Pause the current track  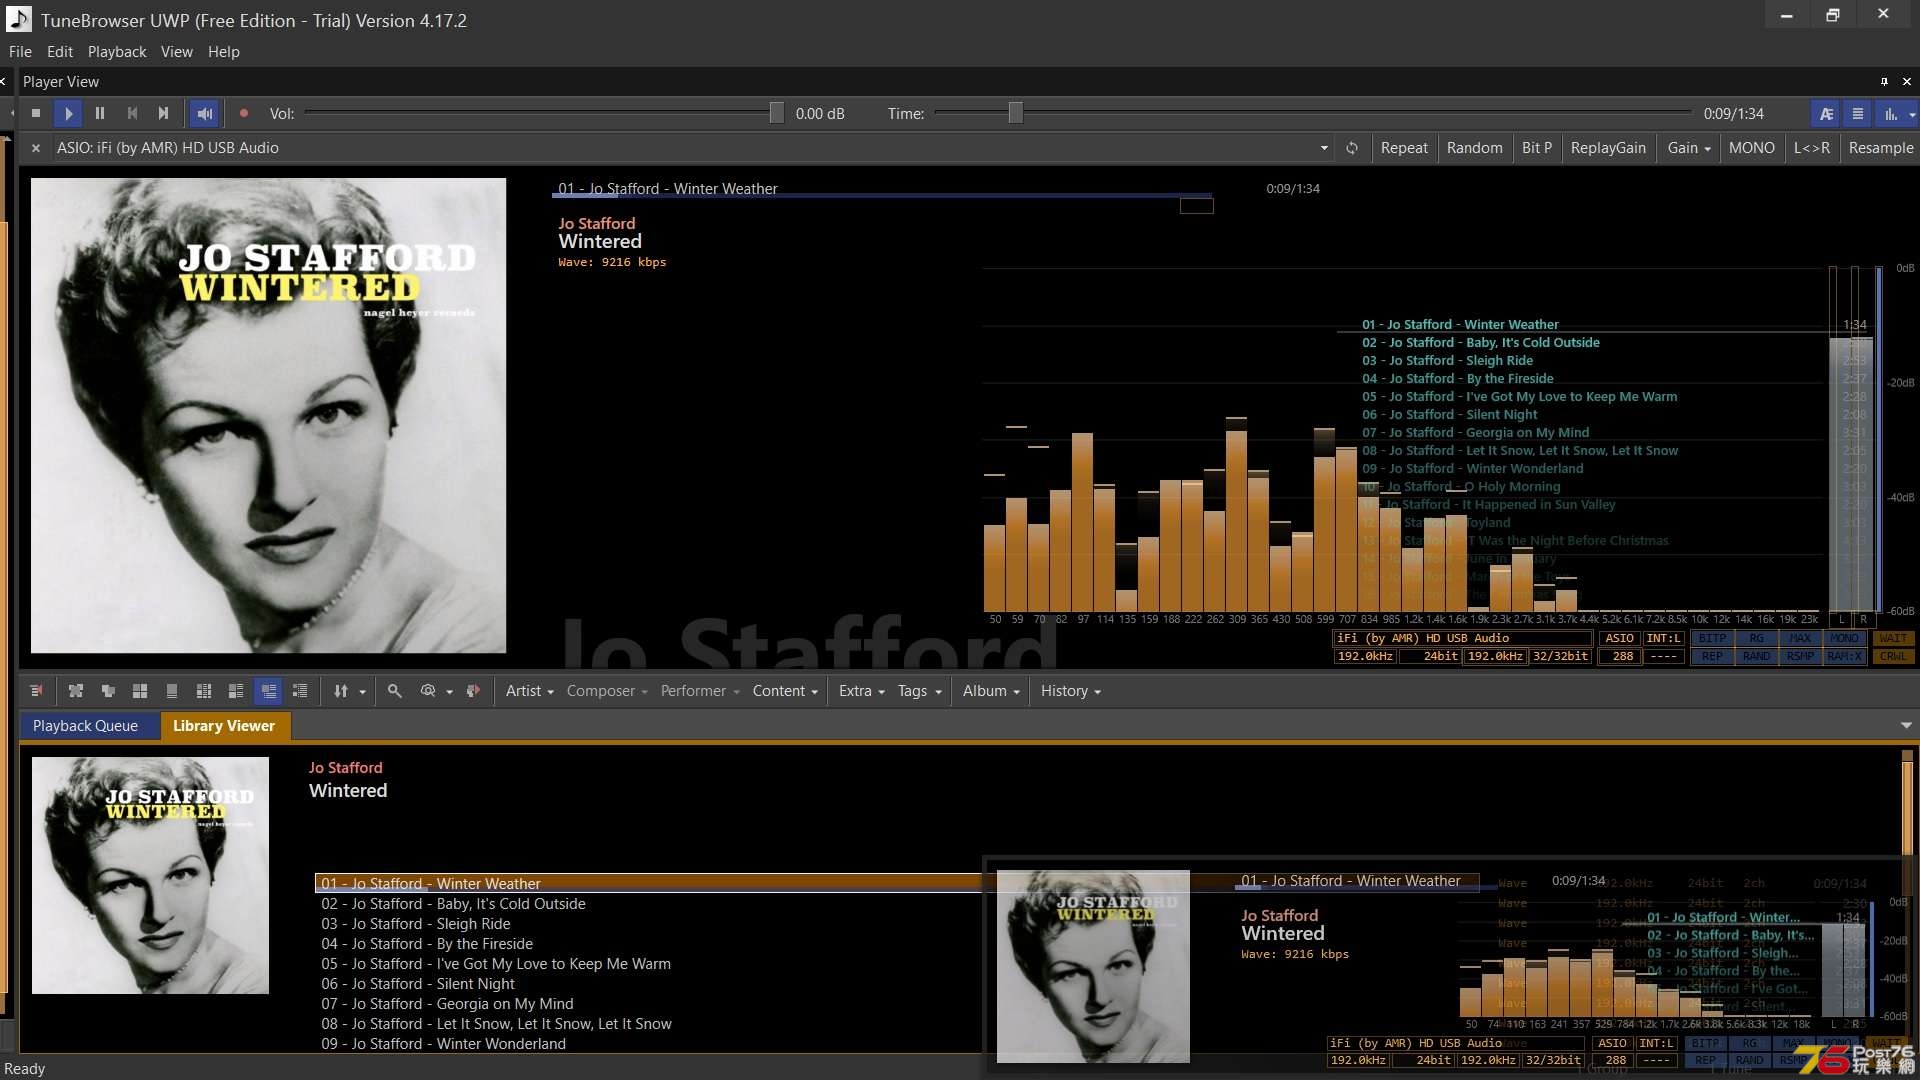[100, 114]
